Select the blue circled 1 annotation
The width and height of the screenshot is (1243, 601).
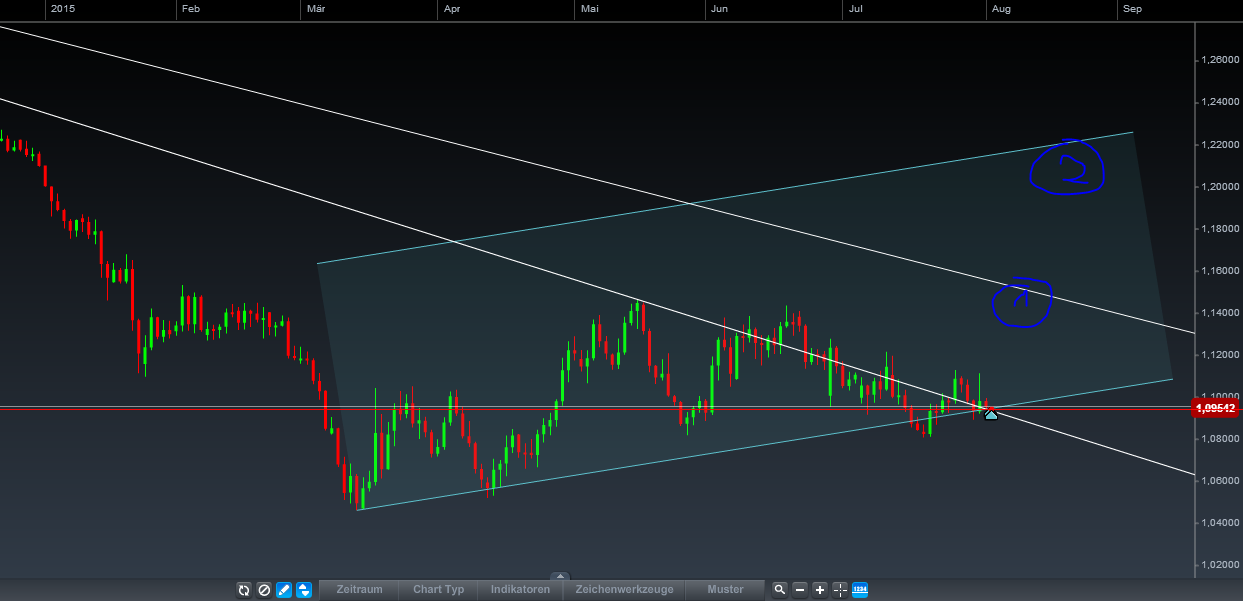[1021, 301]
